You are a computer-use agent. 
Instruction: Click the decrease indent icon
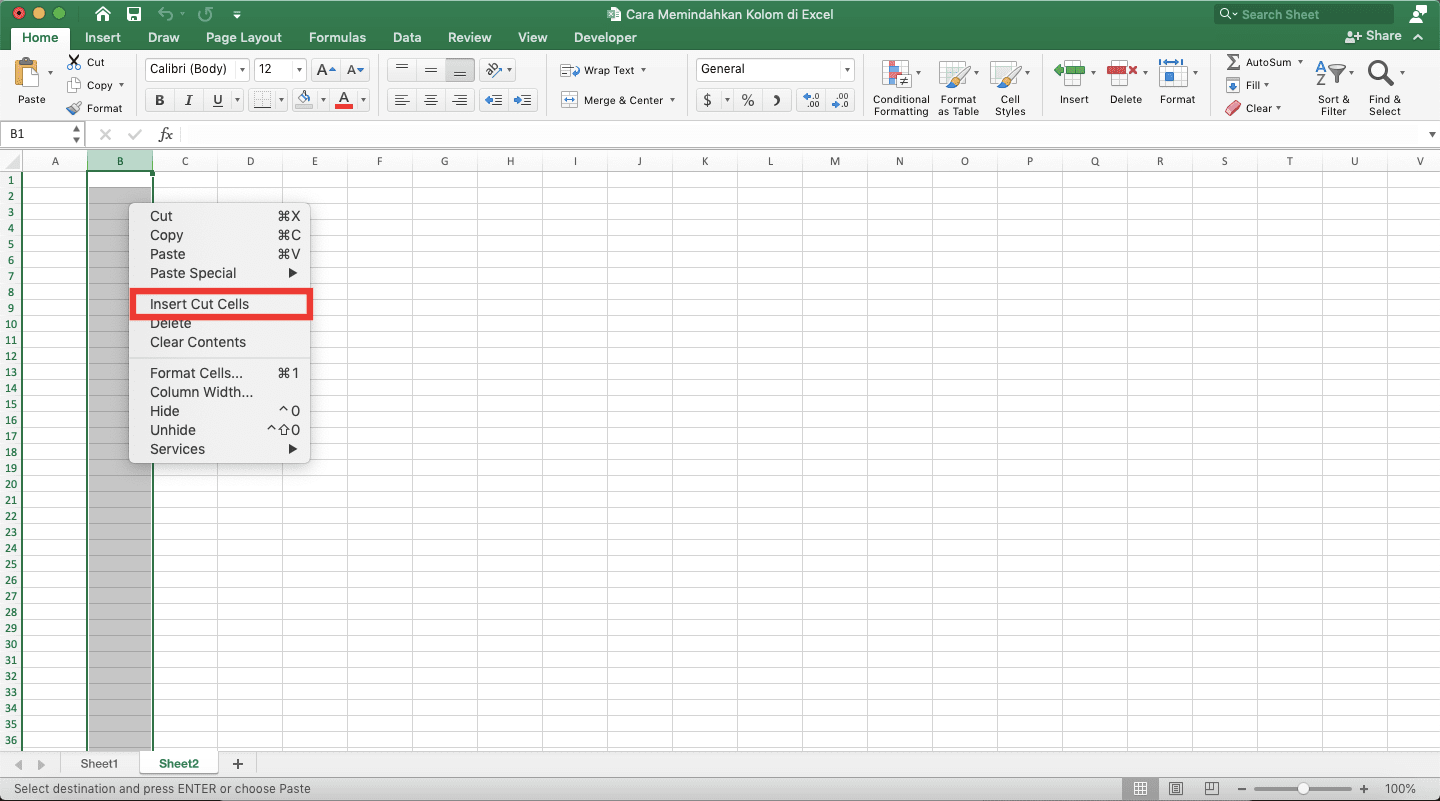(x=492, y=100)
